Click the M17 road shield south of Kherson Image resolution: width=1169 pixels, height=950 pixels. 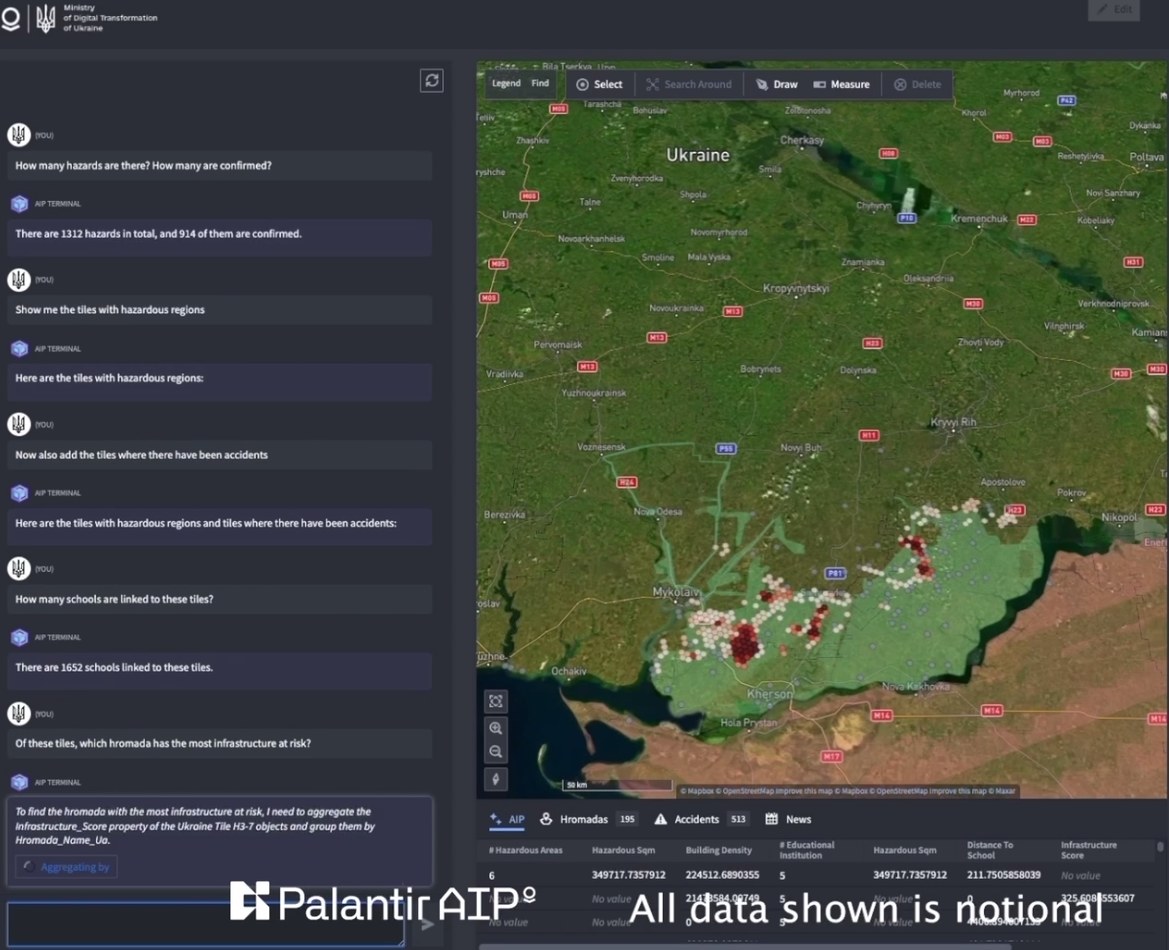tap(831, 756)
